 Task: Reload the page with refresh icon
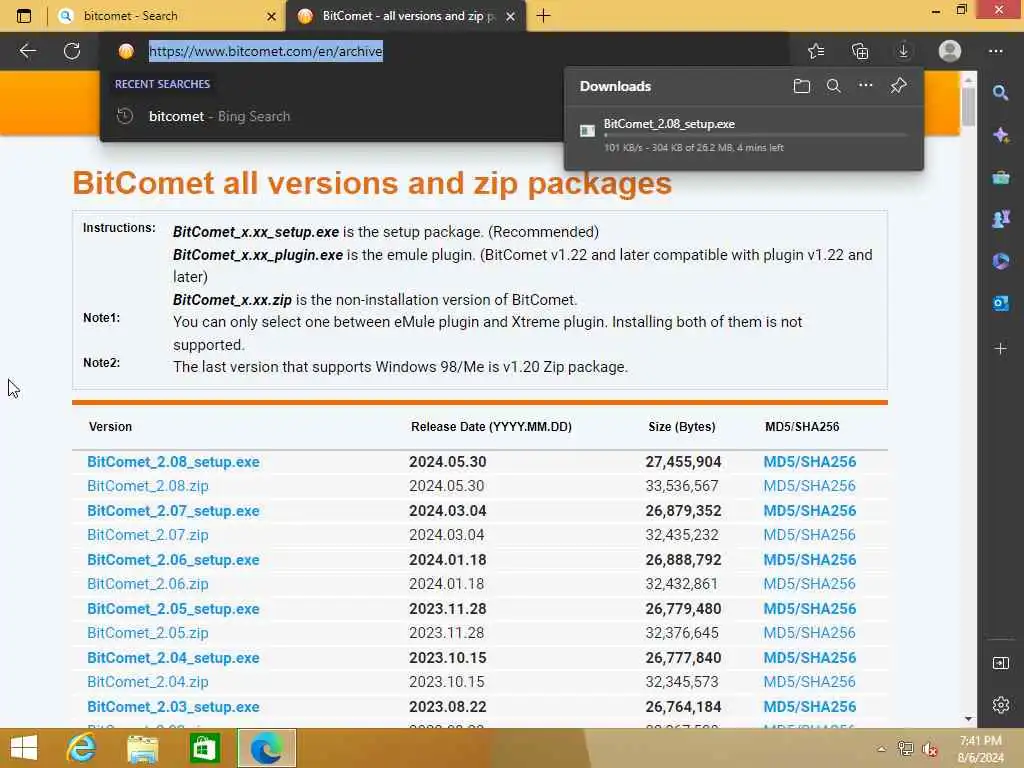[72, 51]
